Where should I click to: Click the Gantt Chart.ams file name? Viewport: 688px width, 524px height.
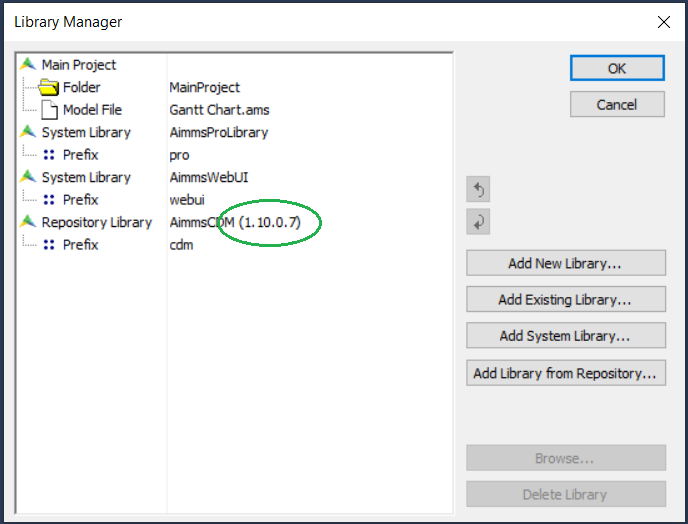219,110
